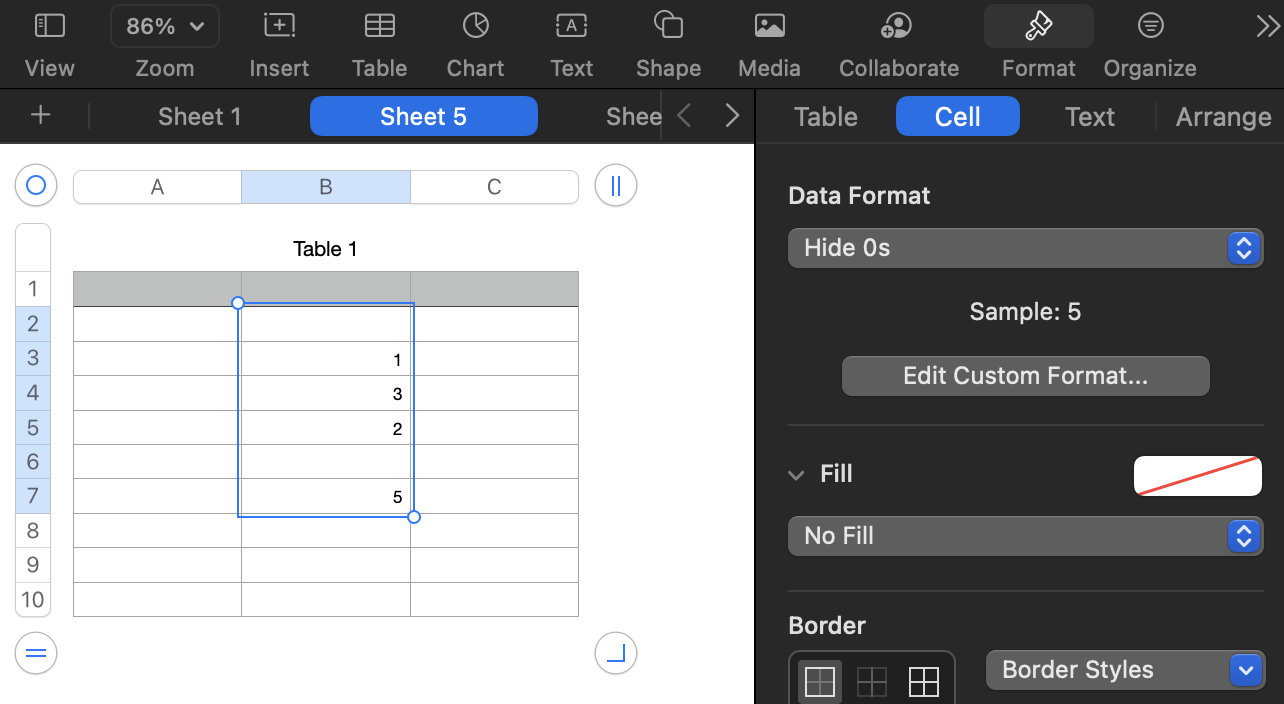This screenshot has height=704, width=1284.
Task: Select the outside borders preset
Action: click(820, 682)
